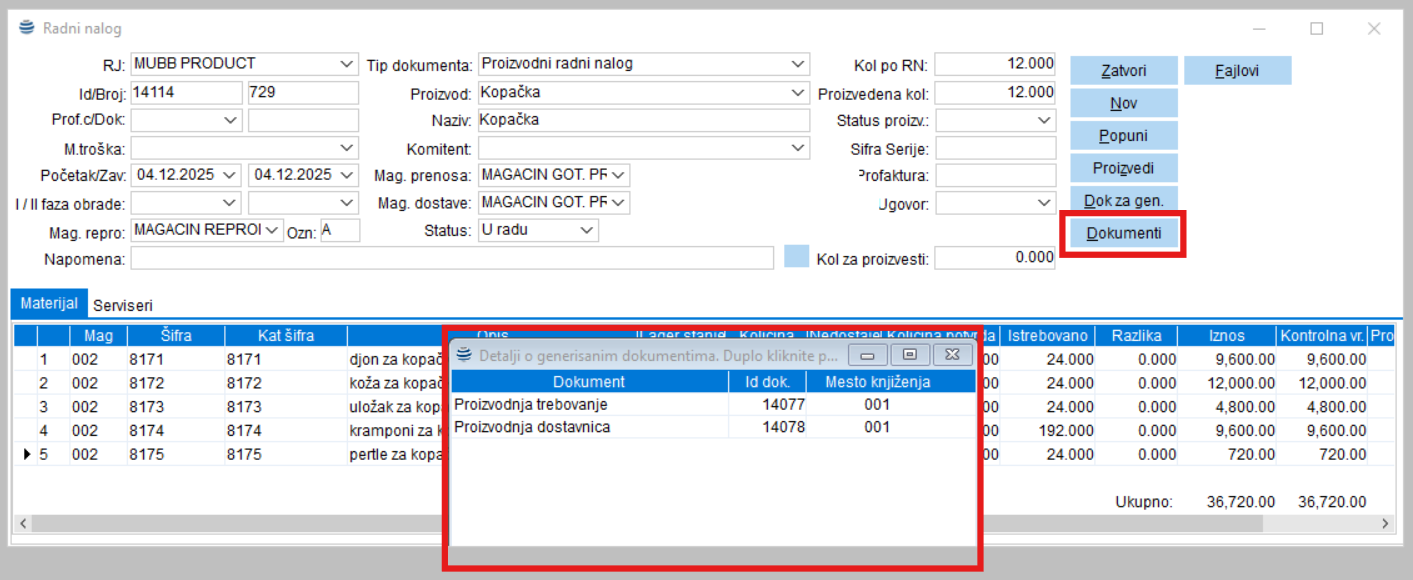Open the RJ dropdown showing MUBB PRODUCT

(347, 64)
